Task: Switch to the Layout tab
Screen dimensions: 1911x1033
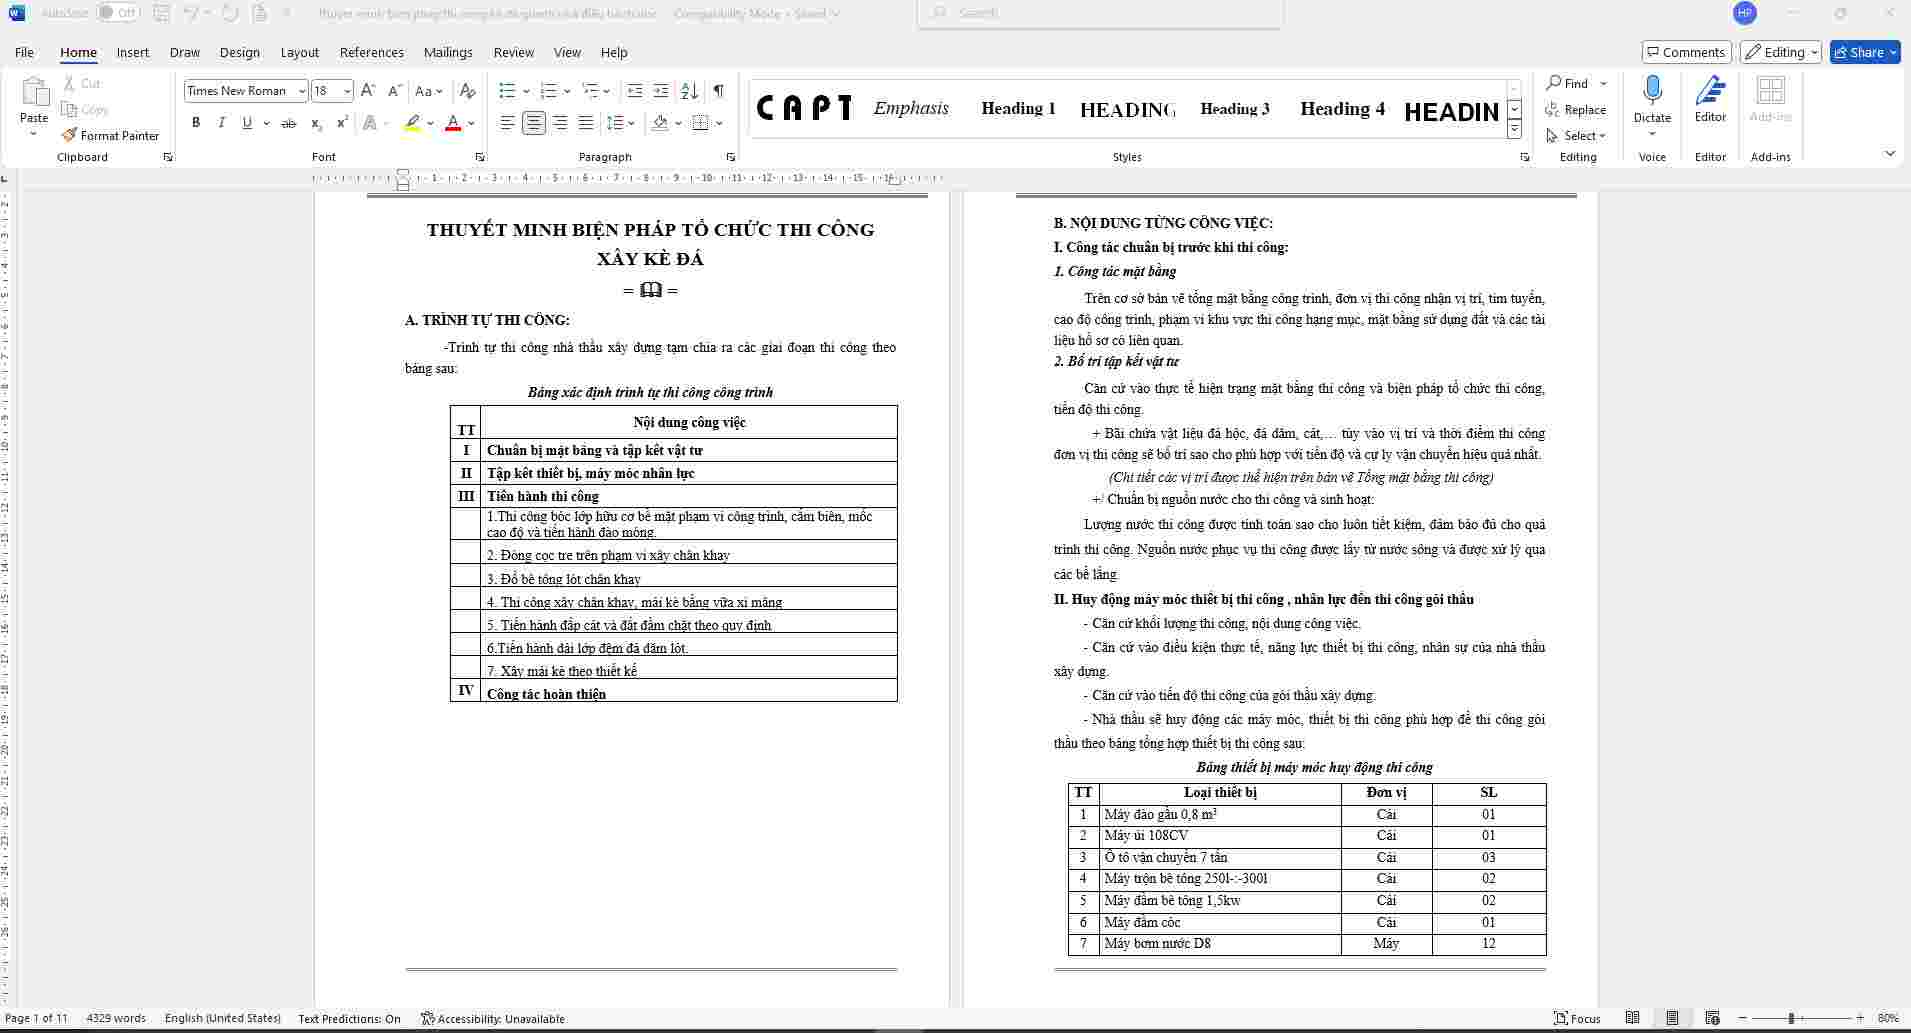Action: [299, 52]
